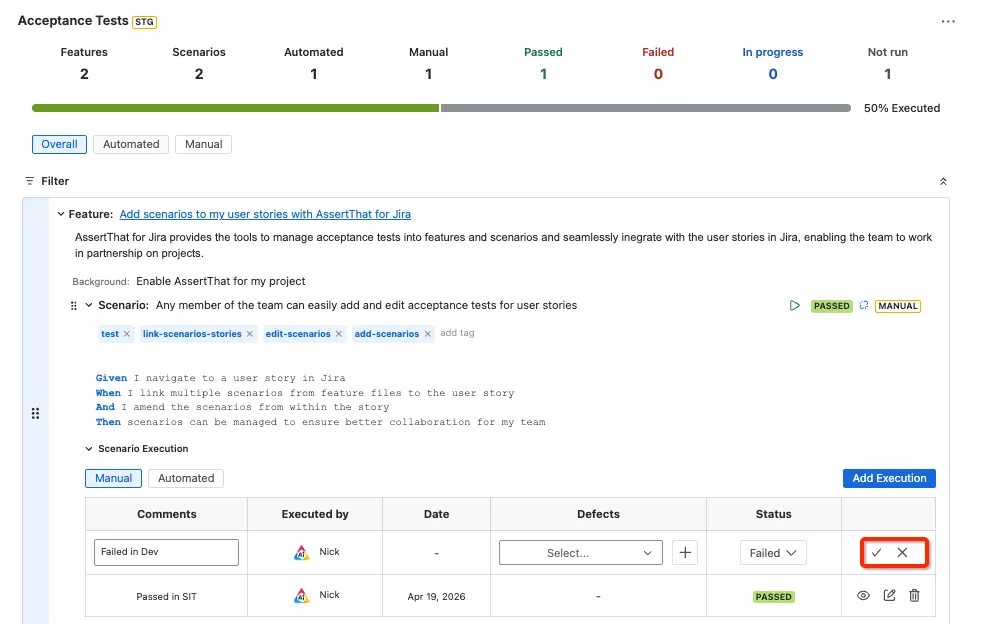Viewport: 982px width, 624px height.
Task: Open the Defects 'Select...' dropdown
Action: pyautogui.click(x=581, y=553)
